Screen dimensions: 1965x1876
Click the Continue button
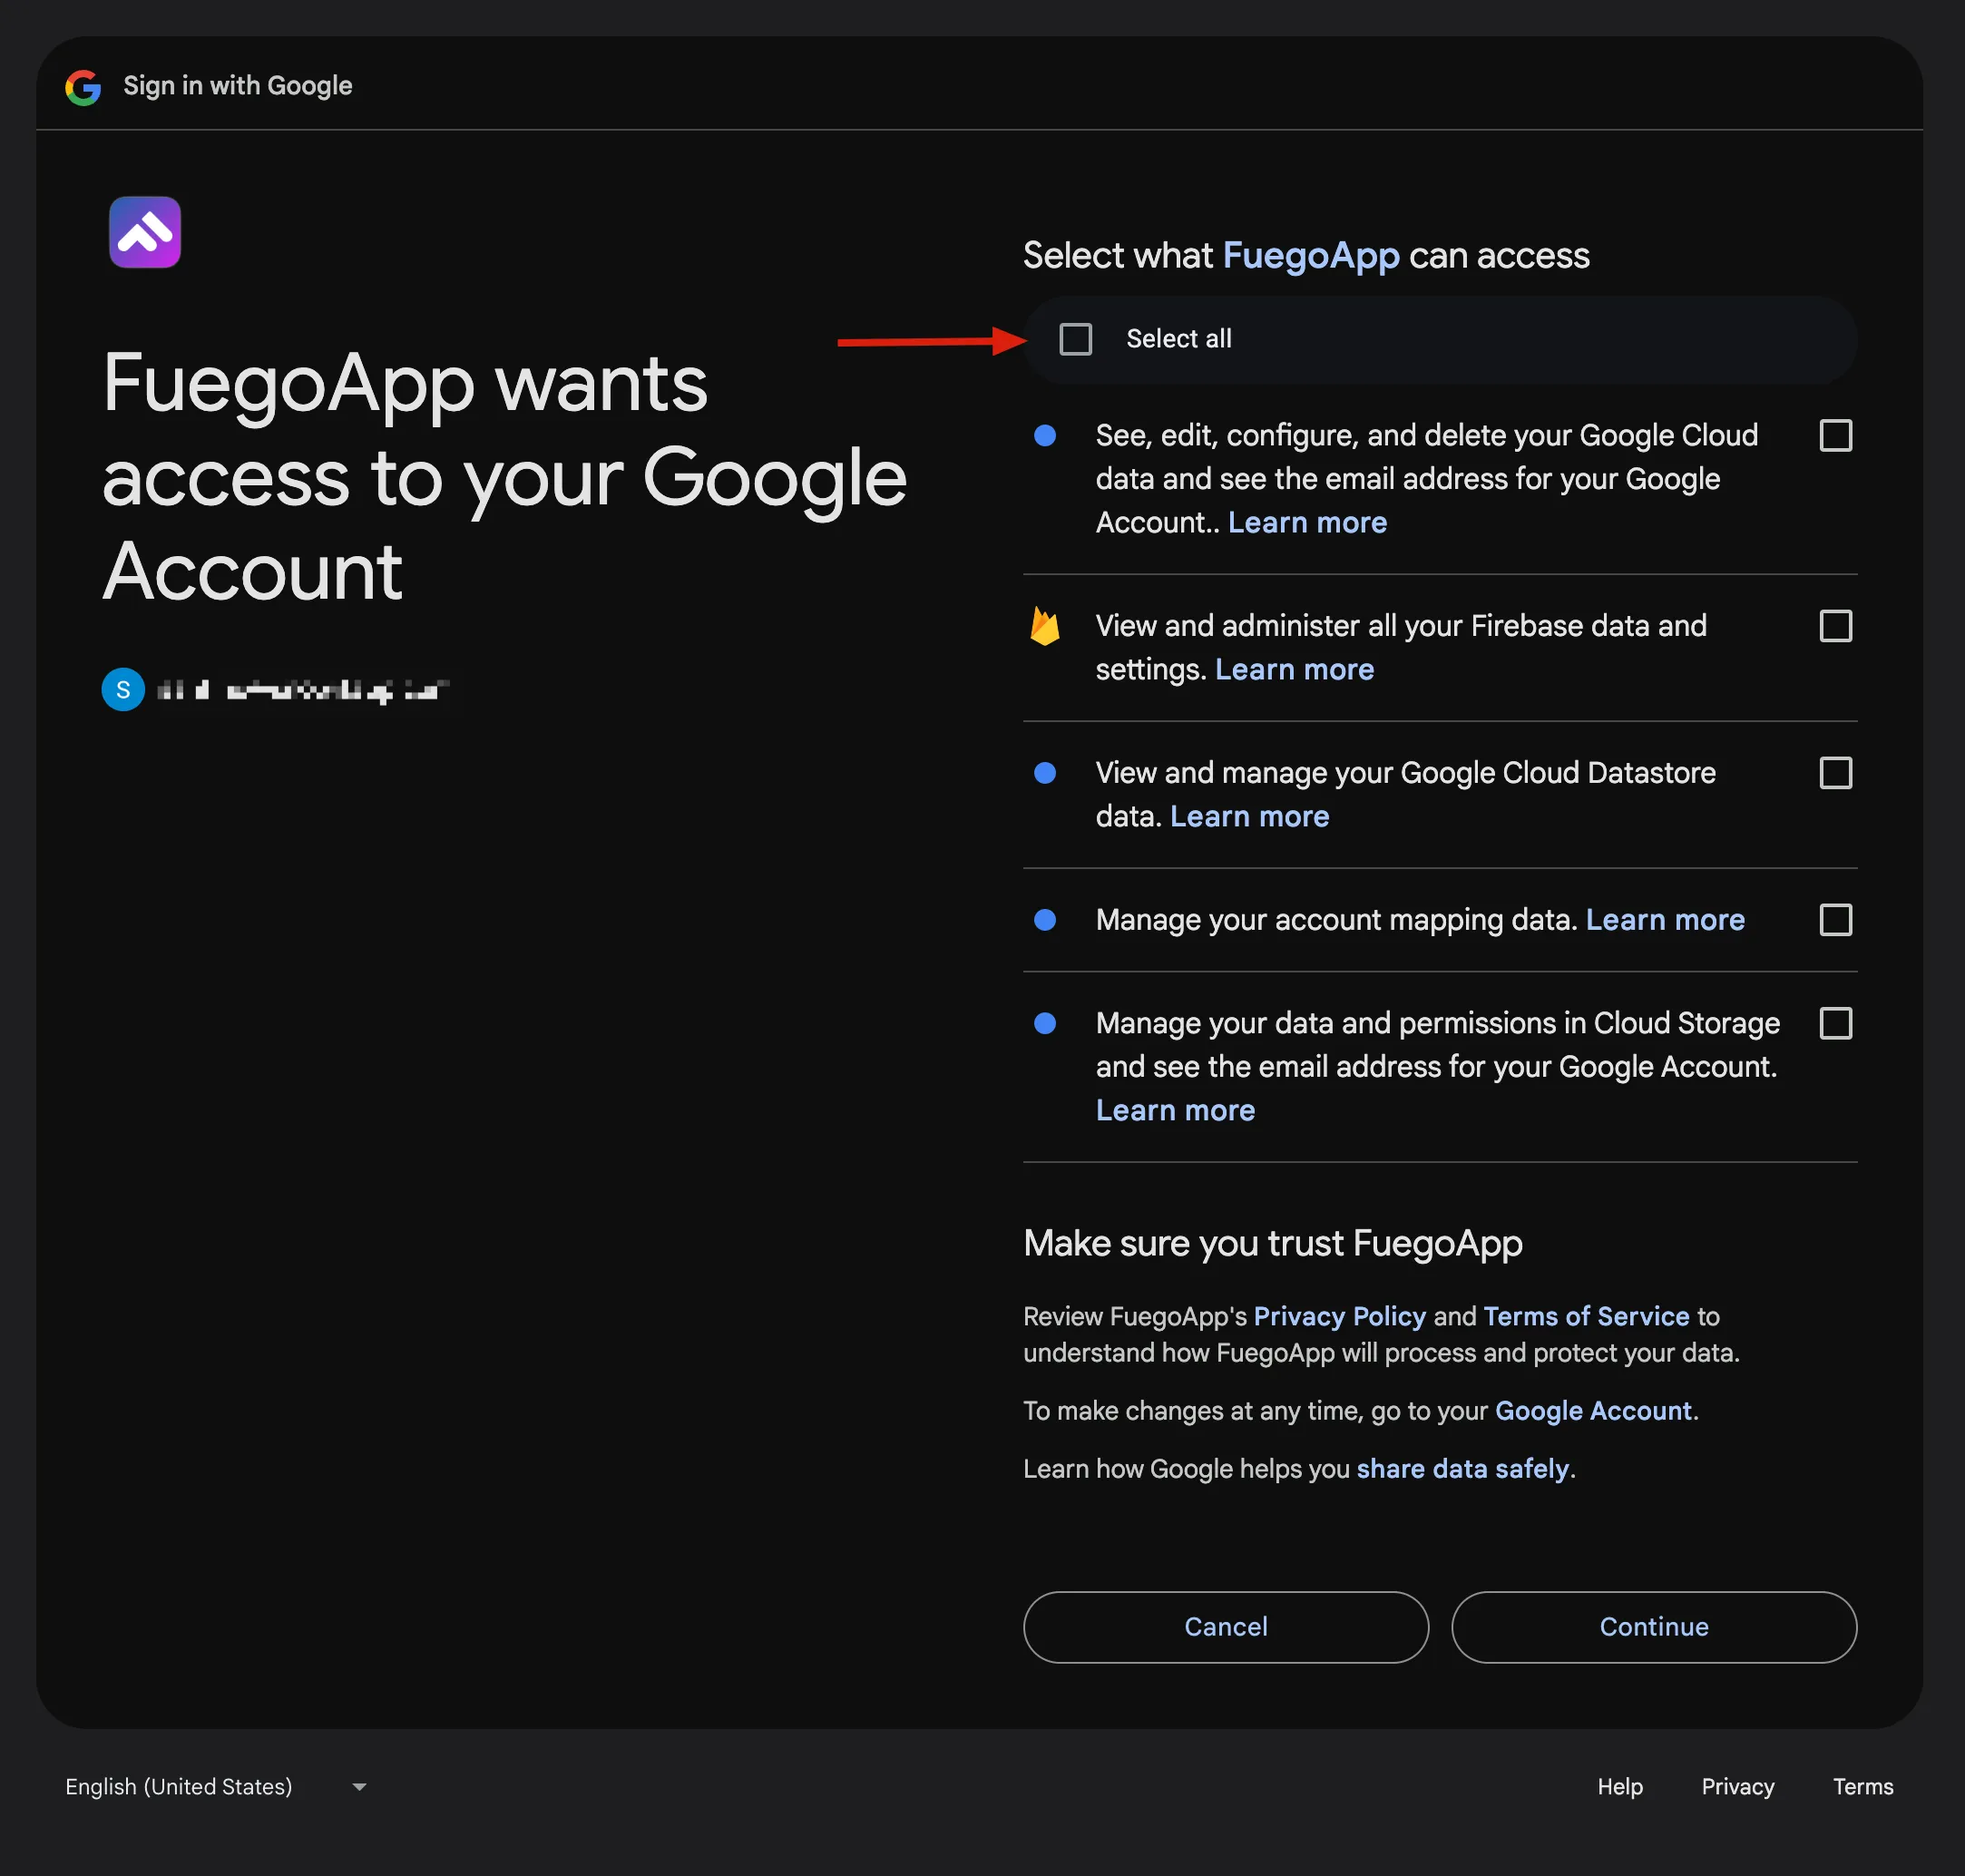point(1653,1627)
